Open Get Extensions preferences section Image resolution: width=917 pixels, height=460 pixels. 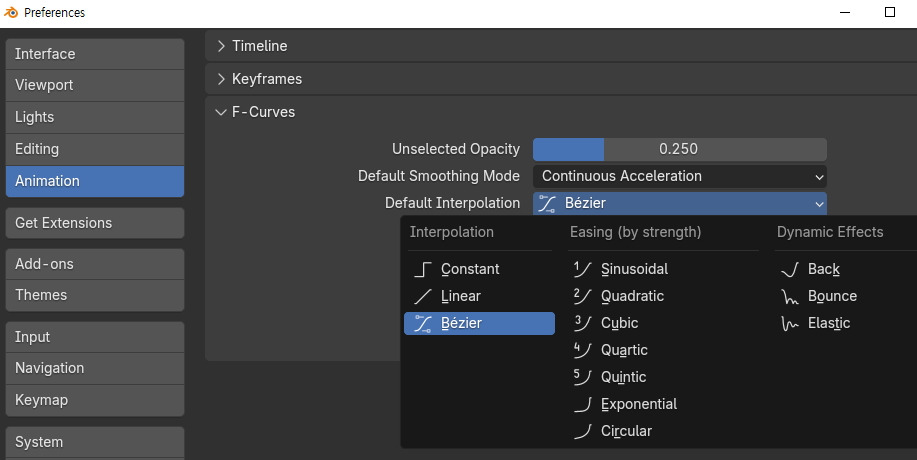click(94, 223)
